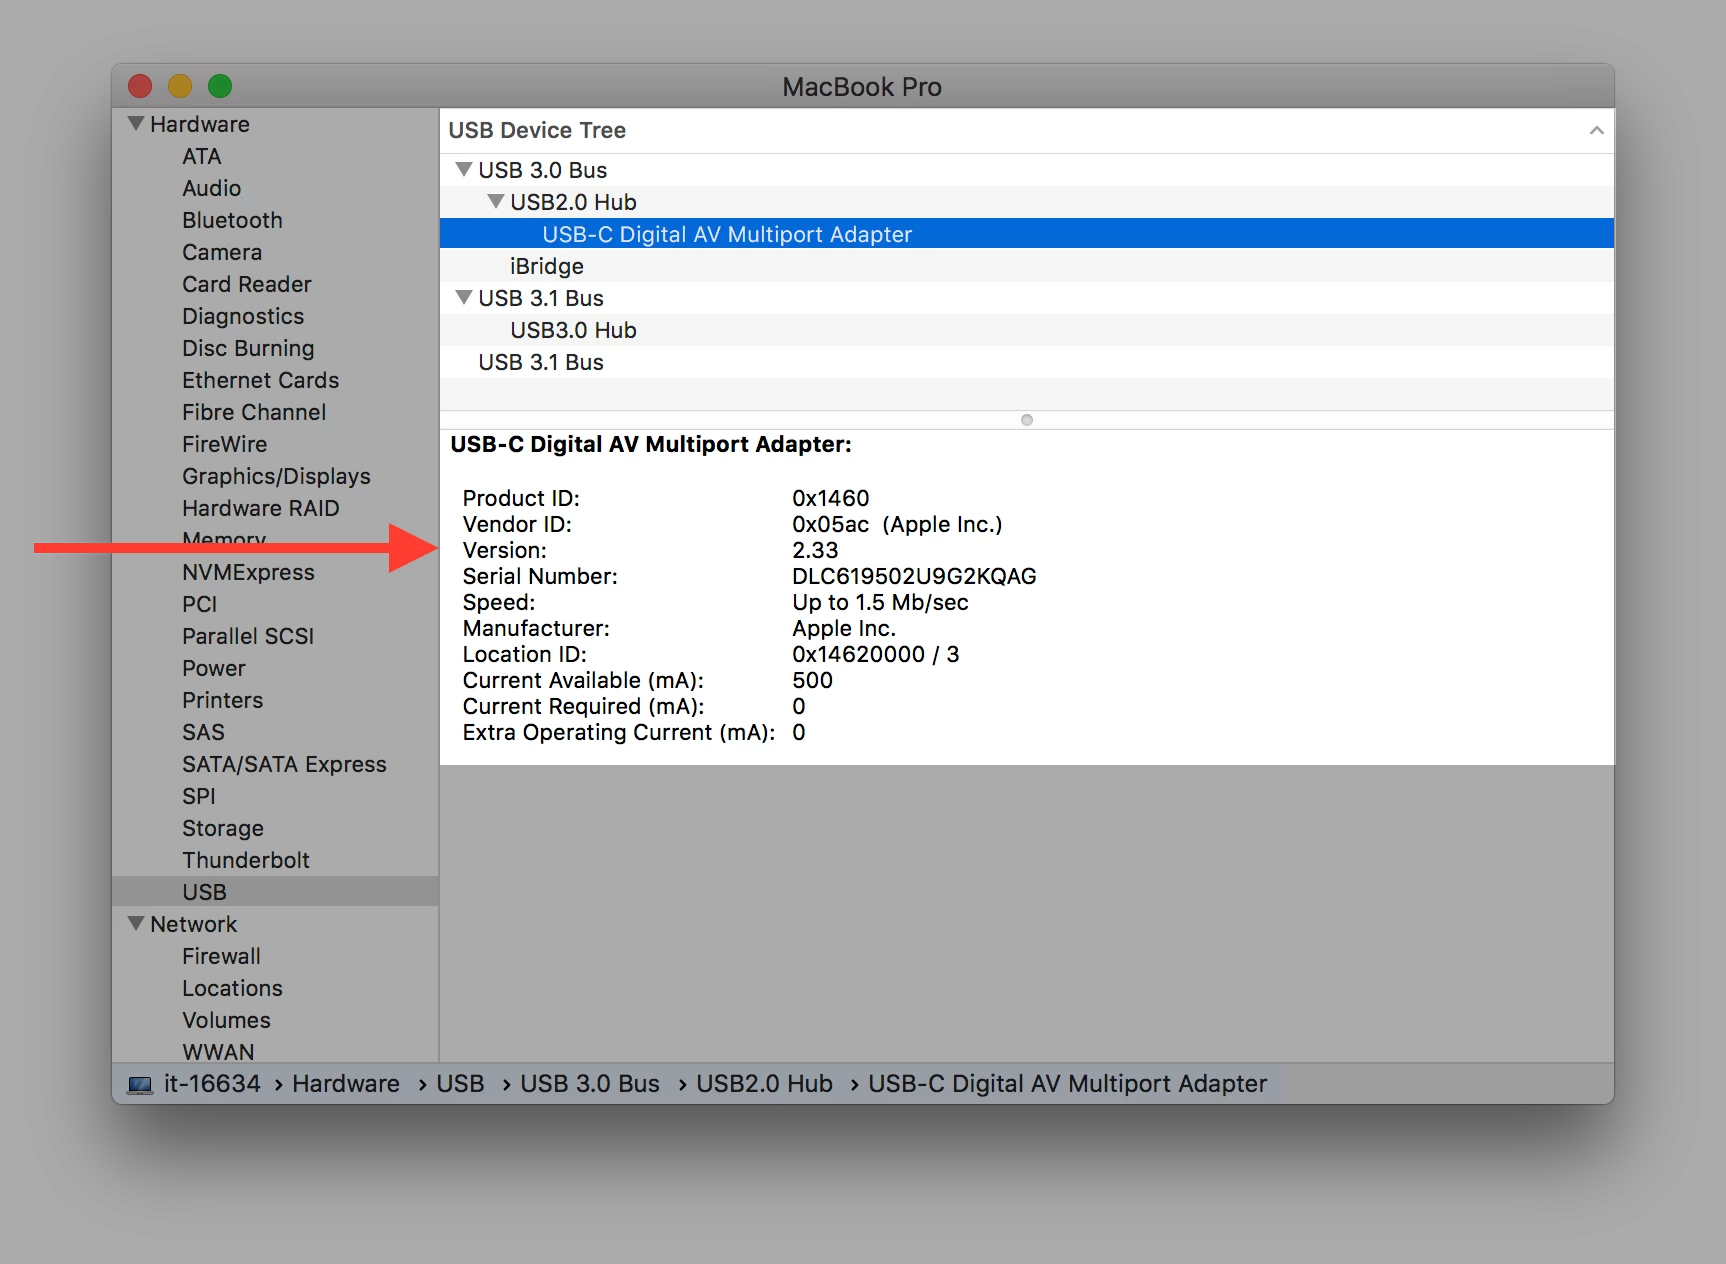1726x1264 pixels.
Task: Open SATA/SATA Express section
Action: coord(285,765)
